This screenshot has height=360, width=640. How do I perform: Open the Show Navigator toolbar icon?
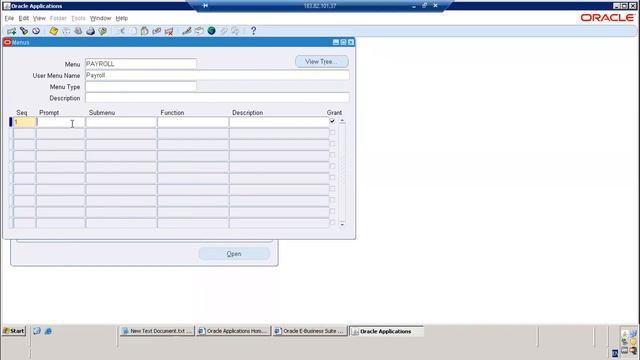tap(36, 31)
